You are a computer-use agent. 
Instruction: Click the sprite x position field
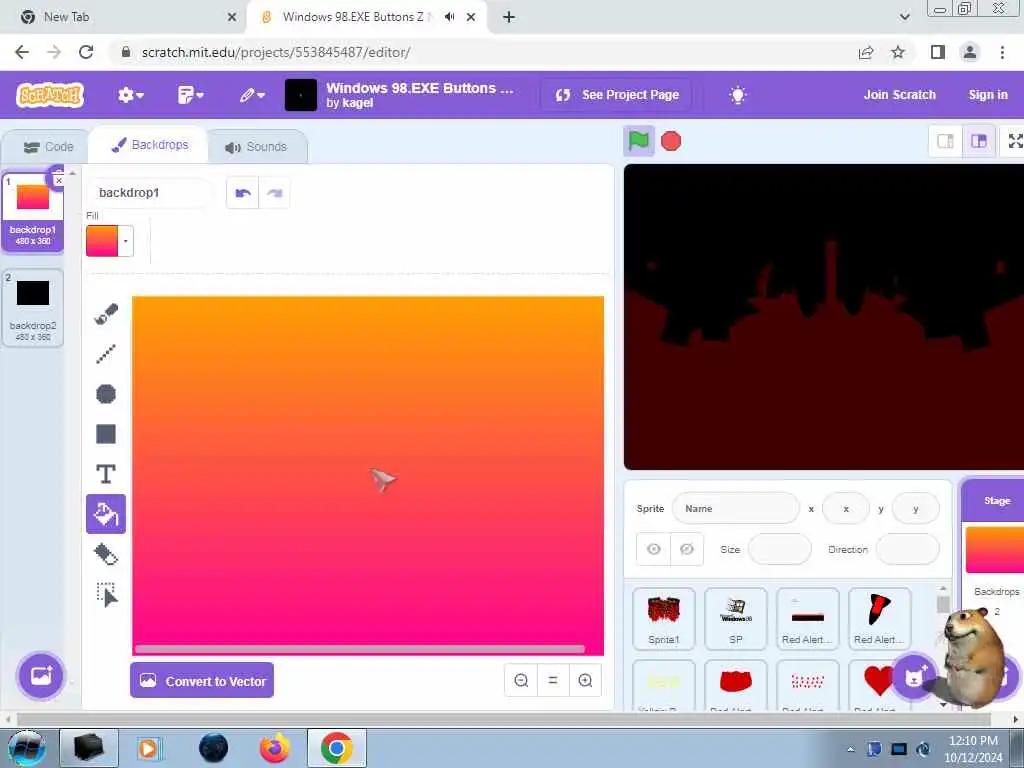click(846, 508)
